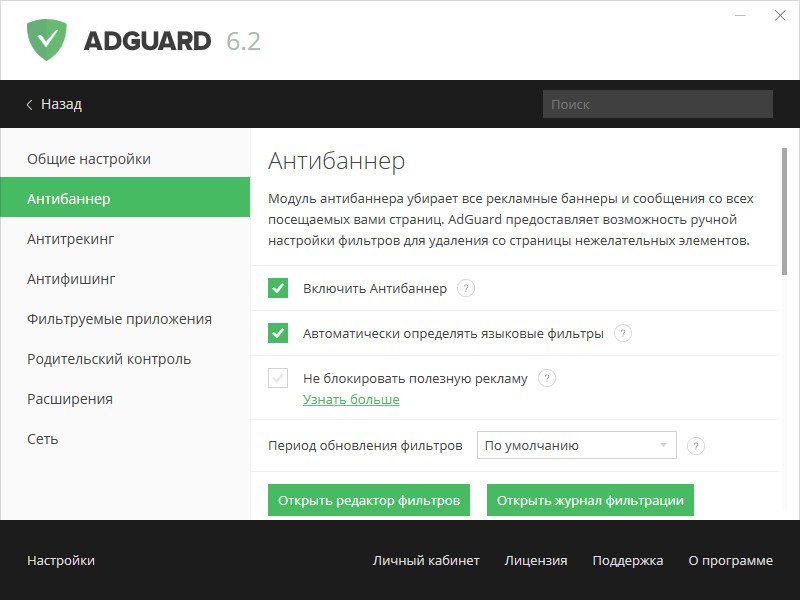Open the Лицензия footer link
Image resolution: width=800 pixels, height=600 pixels.
[536, 560]
